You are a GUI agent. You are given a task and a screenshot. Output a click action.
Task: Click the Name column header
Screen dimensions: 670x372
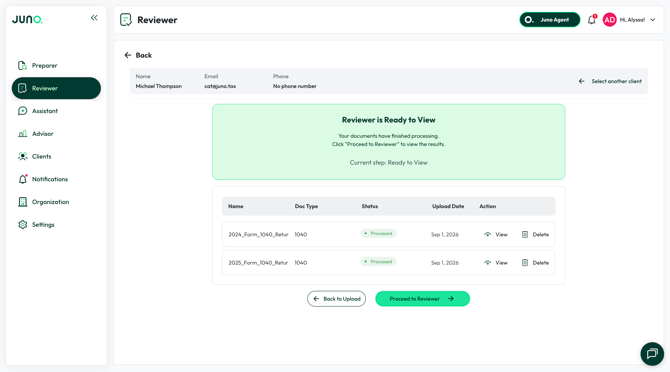click(235, 206)
